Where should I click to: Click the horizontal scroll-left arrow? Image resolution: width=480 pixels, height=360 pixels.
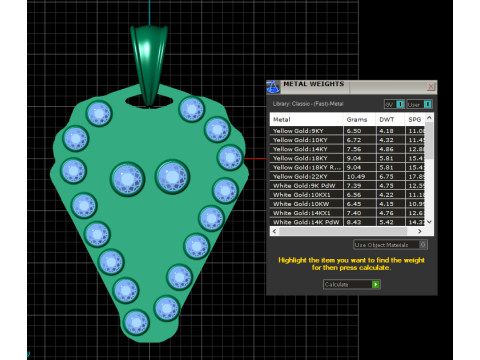274,231
